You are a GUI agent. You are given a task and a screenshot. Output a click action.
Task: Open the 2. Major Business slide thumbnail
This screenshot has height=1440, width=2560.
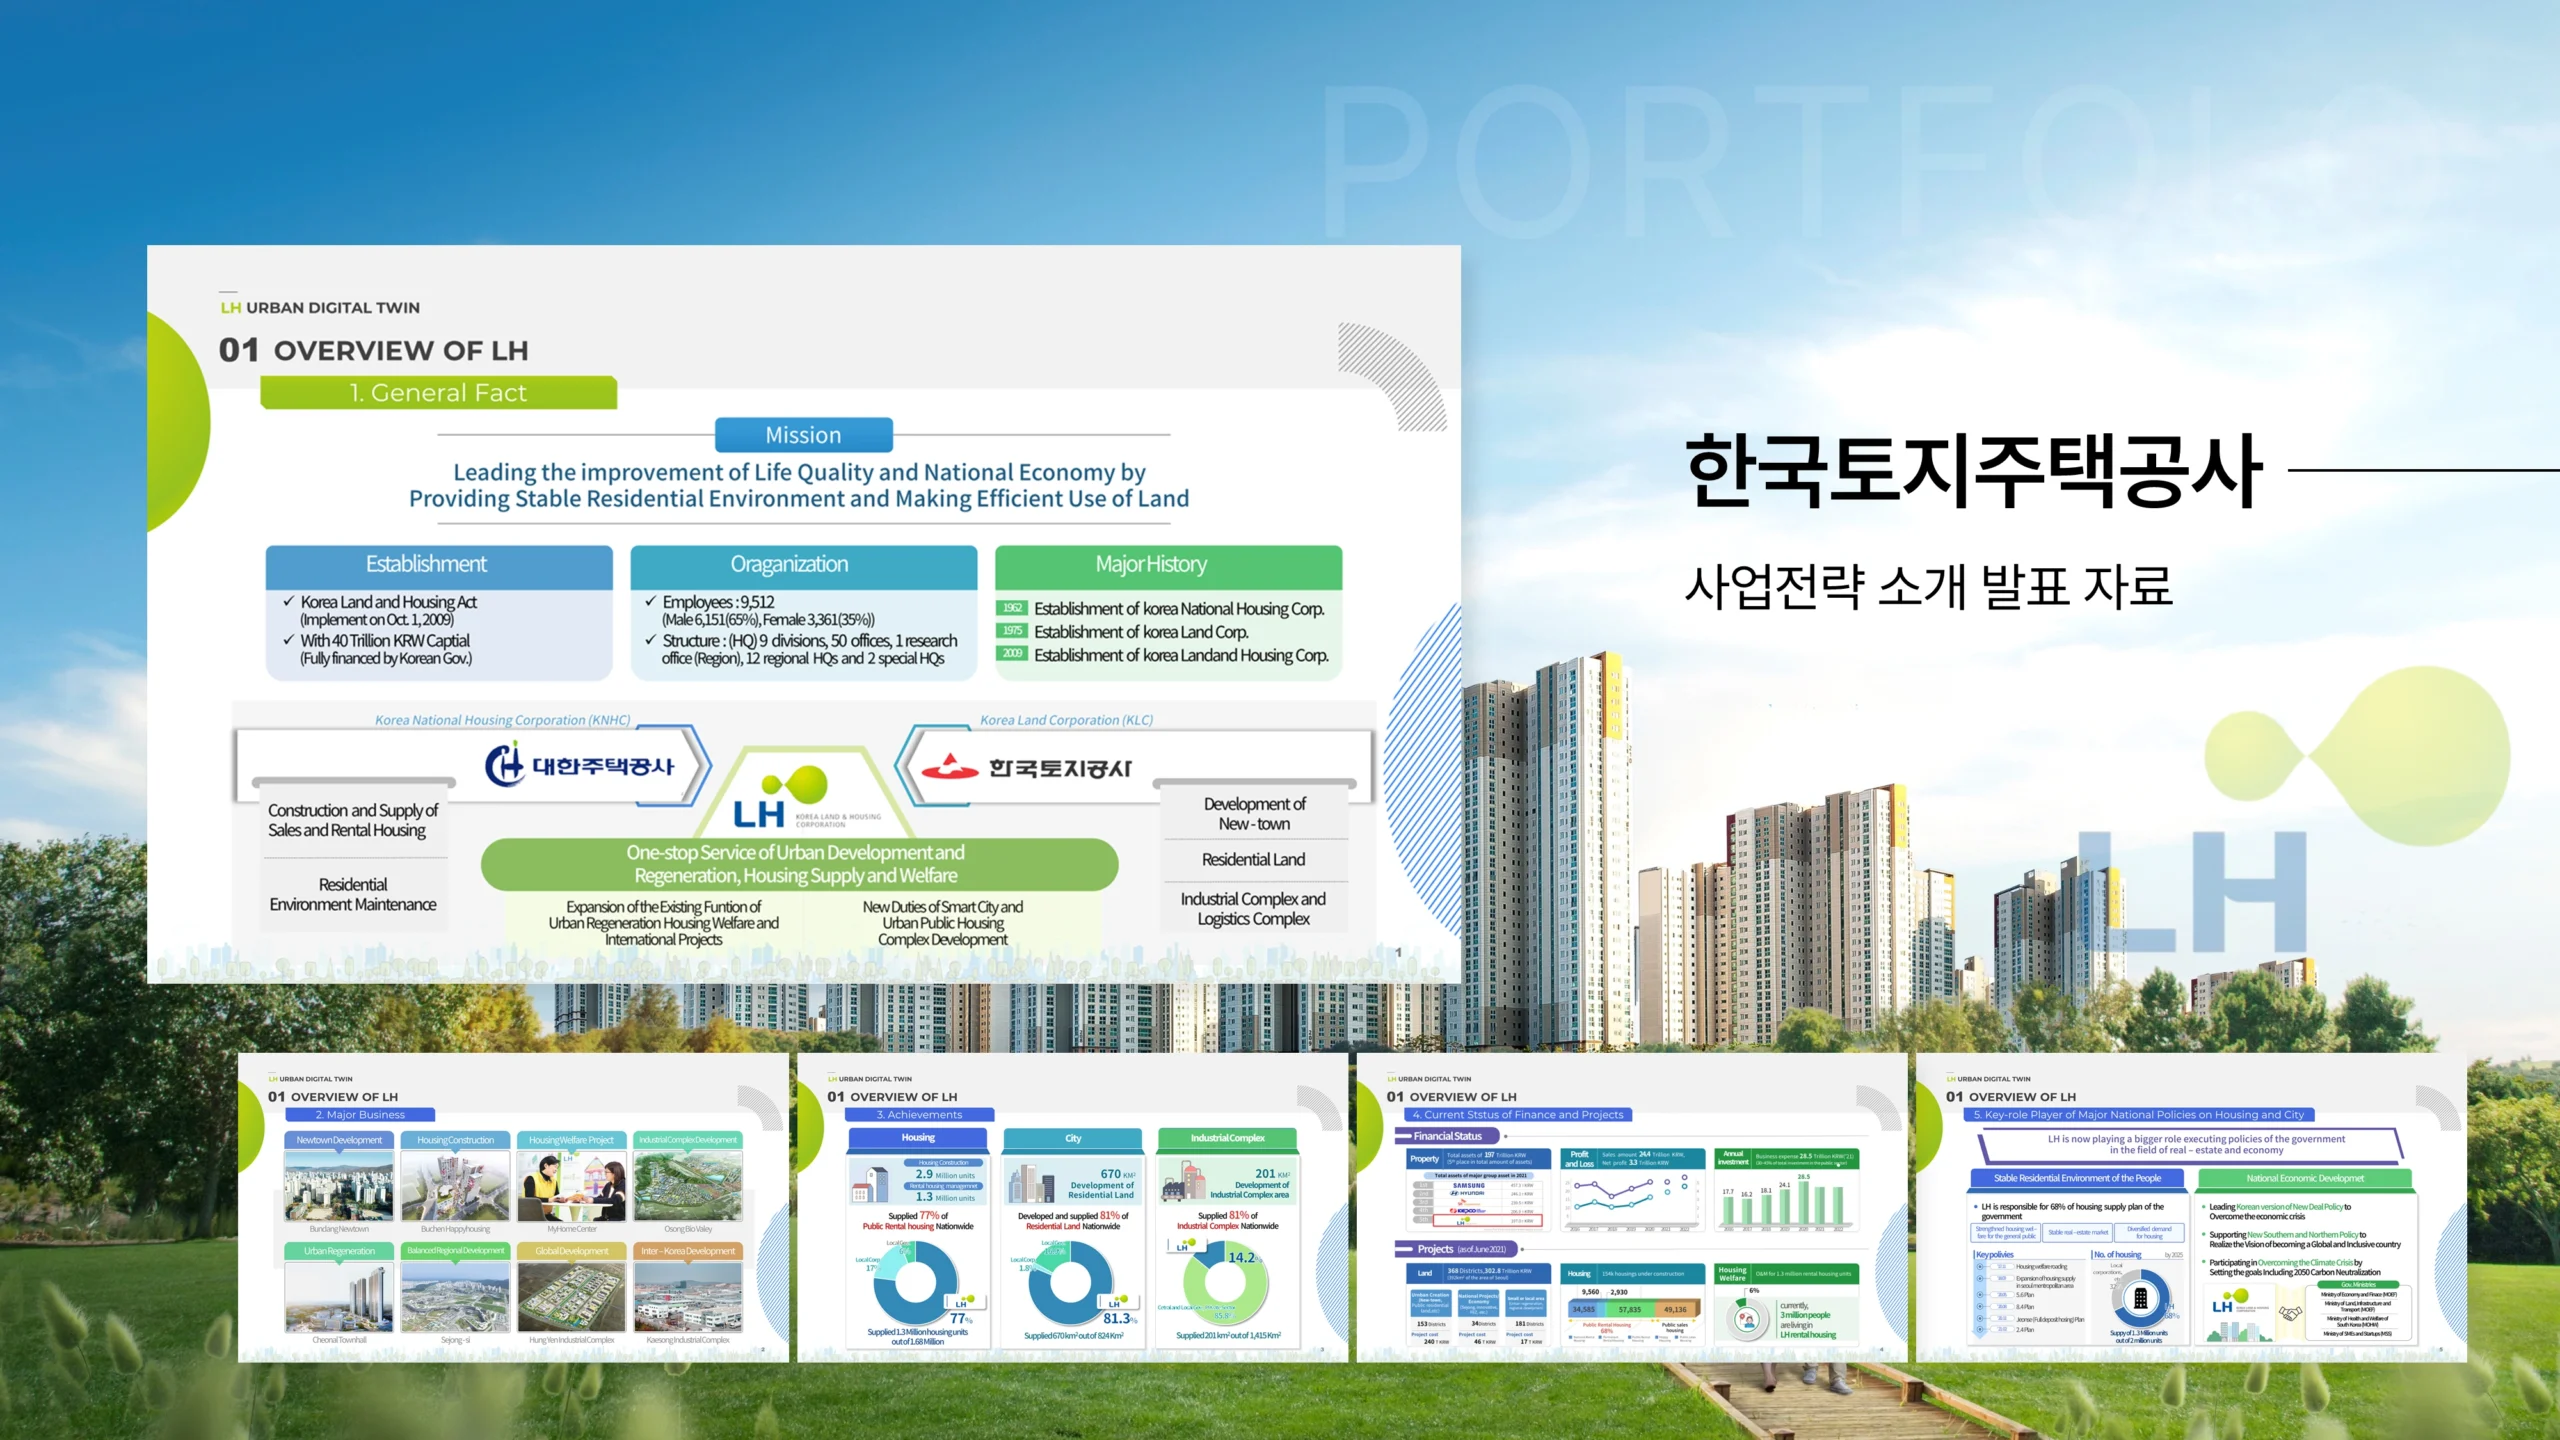[x=512, y=1206]
